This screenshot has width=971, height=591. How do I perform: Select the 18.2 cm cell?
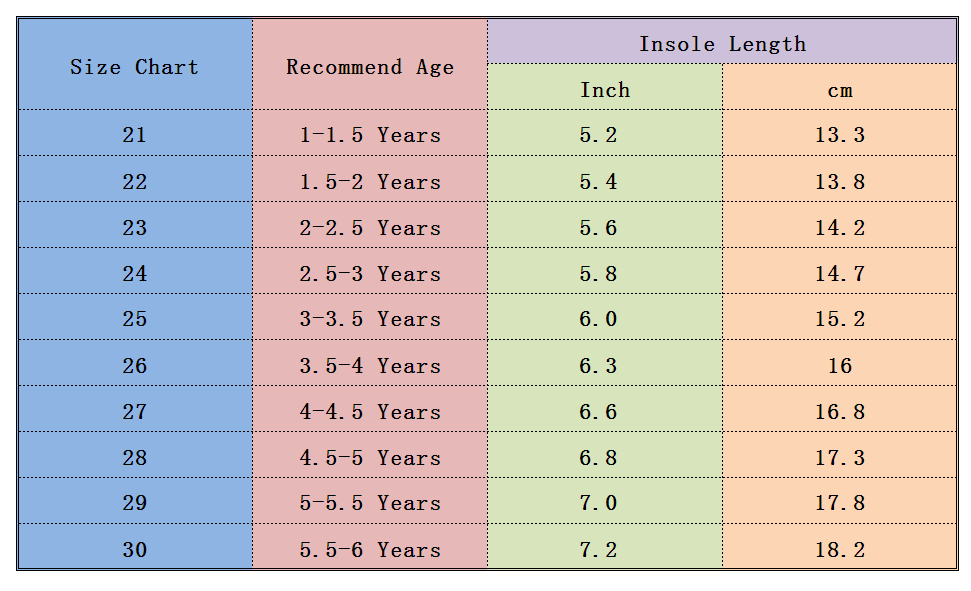[840, 550]
